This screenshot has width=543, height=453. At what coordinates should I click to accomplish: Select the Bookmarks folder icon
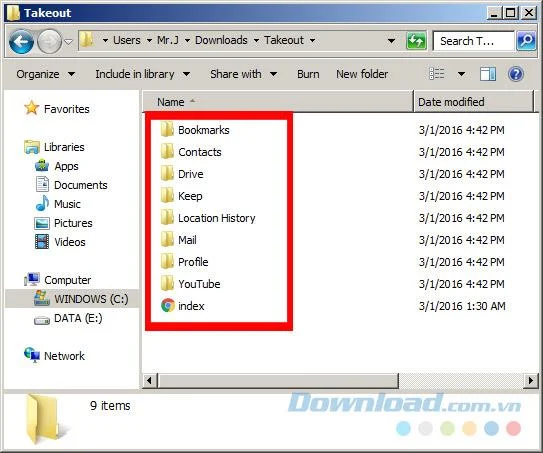[168, 130]
